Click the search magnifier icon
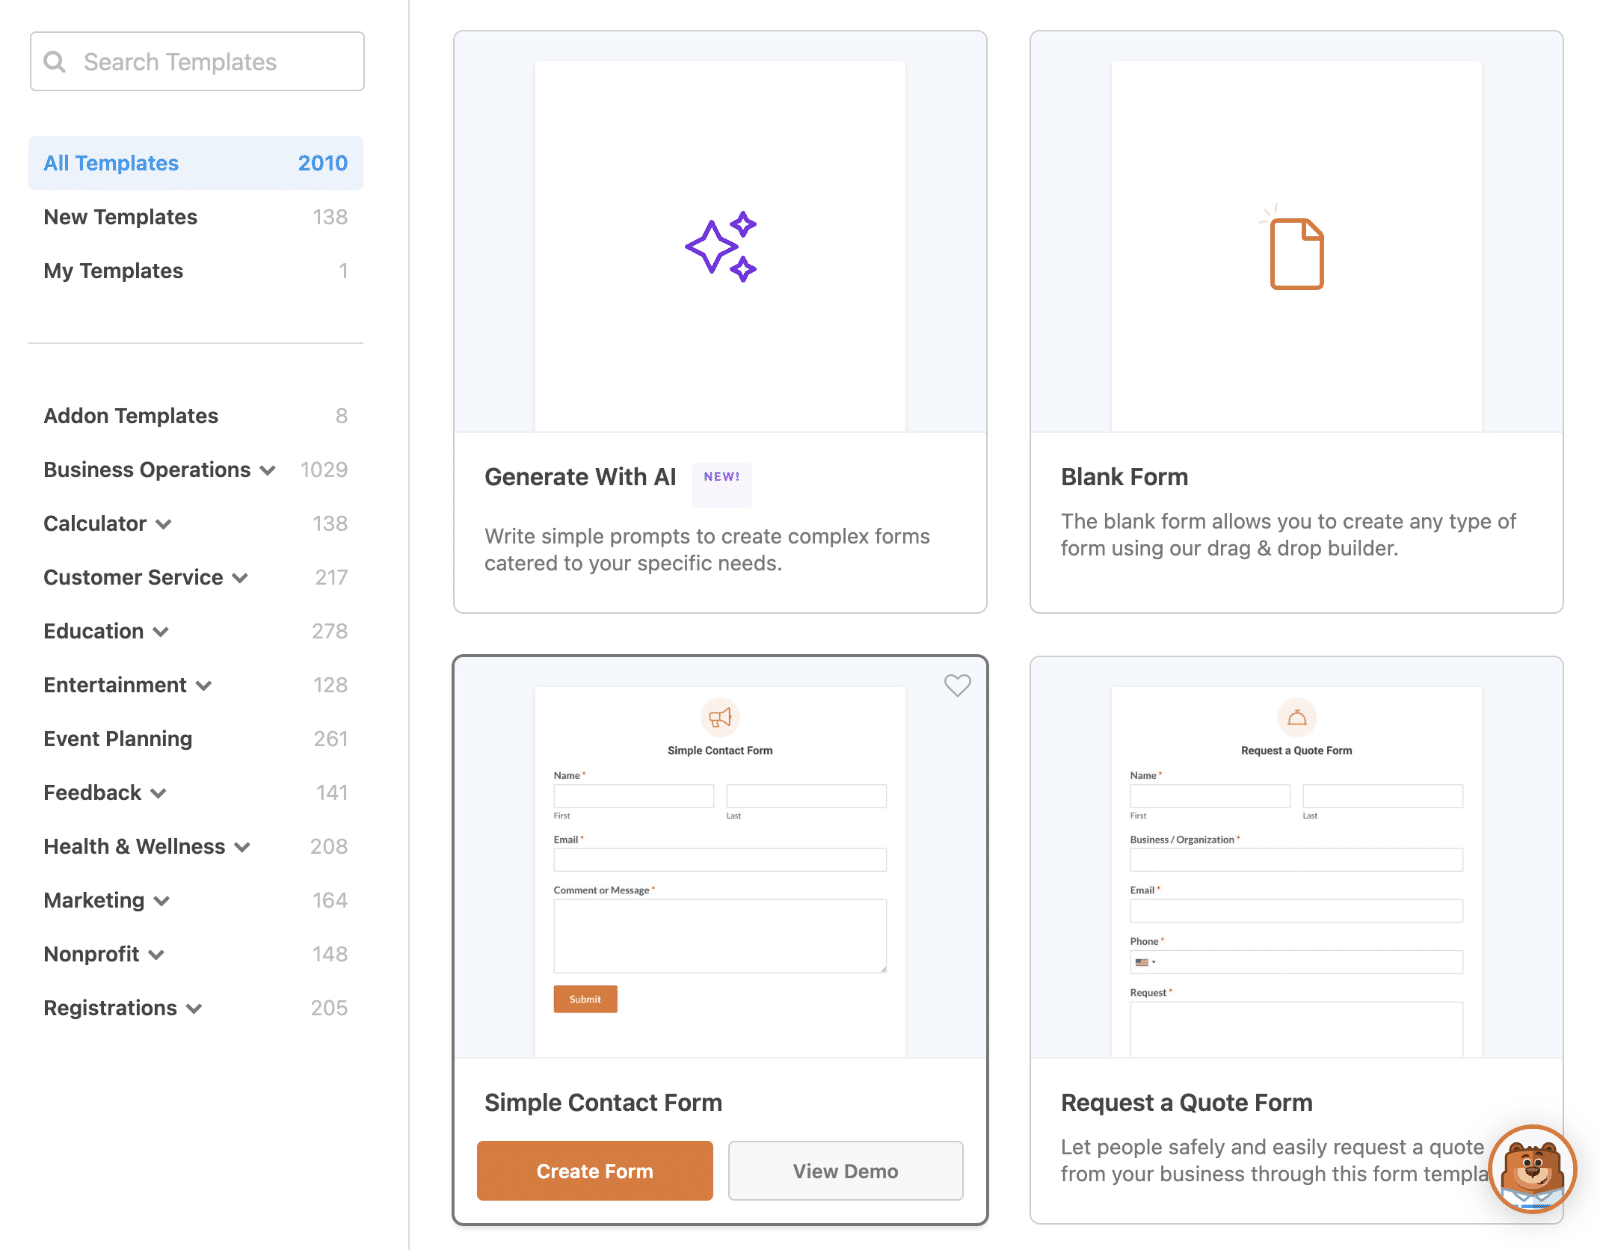The height and width of the screenshot is (1250, 1600). (x=56, y=61)
